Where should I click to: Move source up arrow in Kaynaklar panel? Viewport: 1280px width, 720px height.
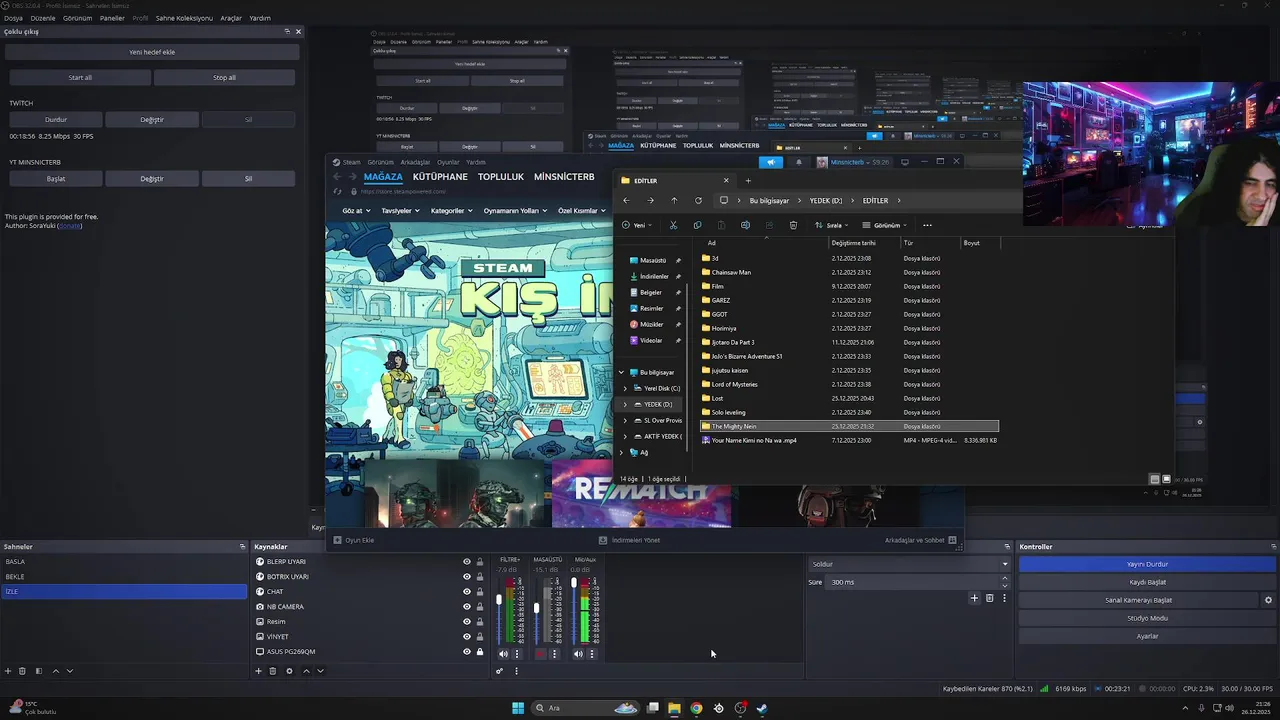tap(306, 671)
